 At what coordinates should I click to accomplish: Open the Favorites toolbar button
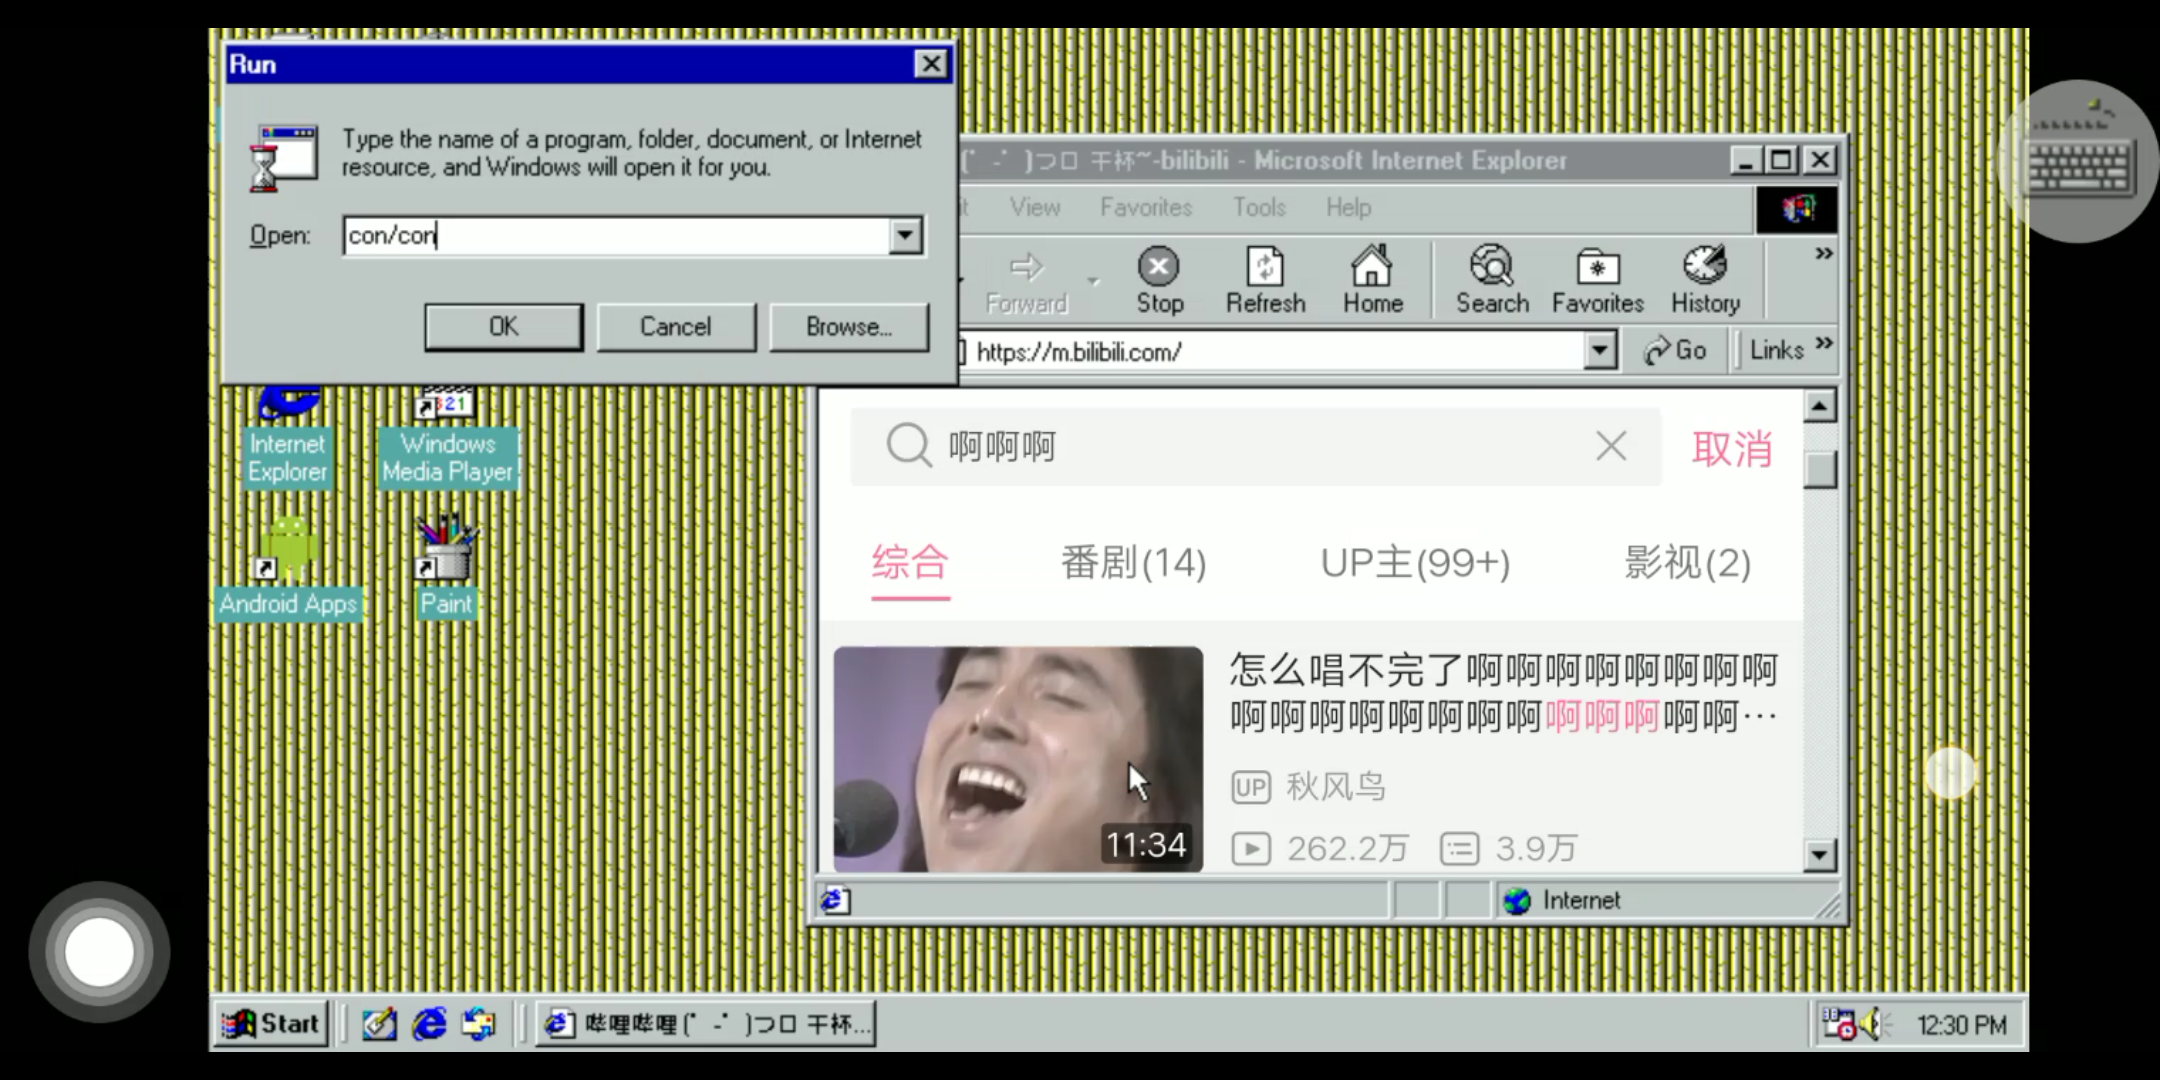point(1597,280)
